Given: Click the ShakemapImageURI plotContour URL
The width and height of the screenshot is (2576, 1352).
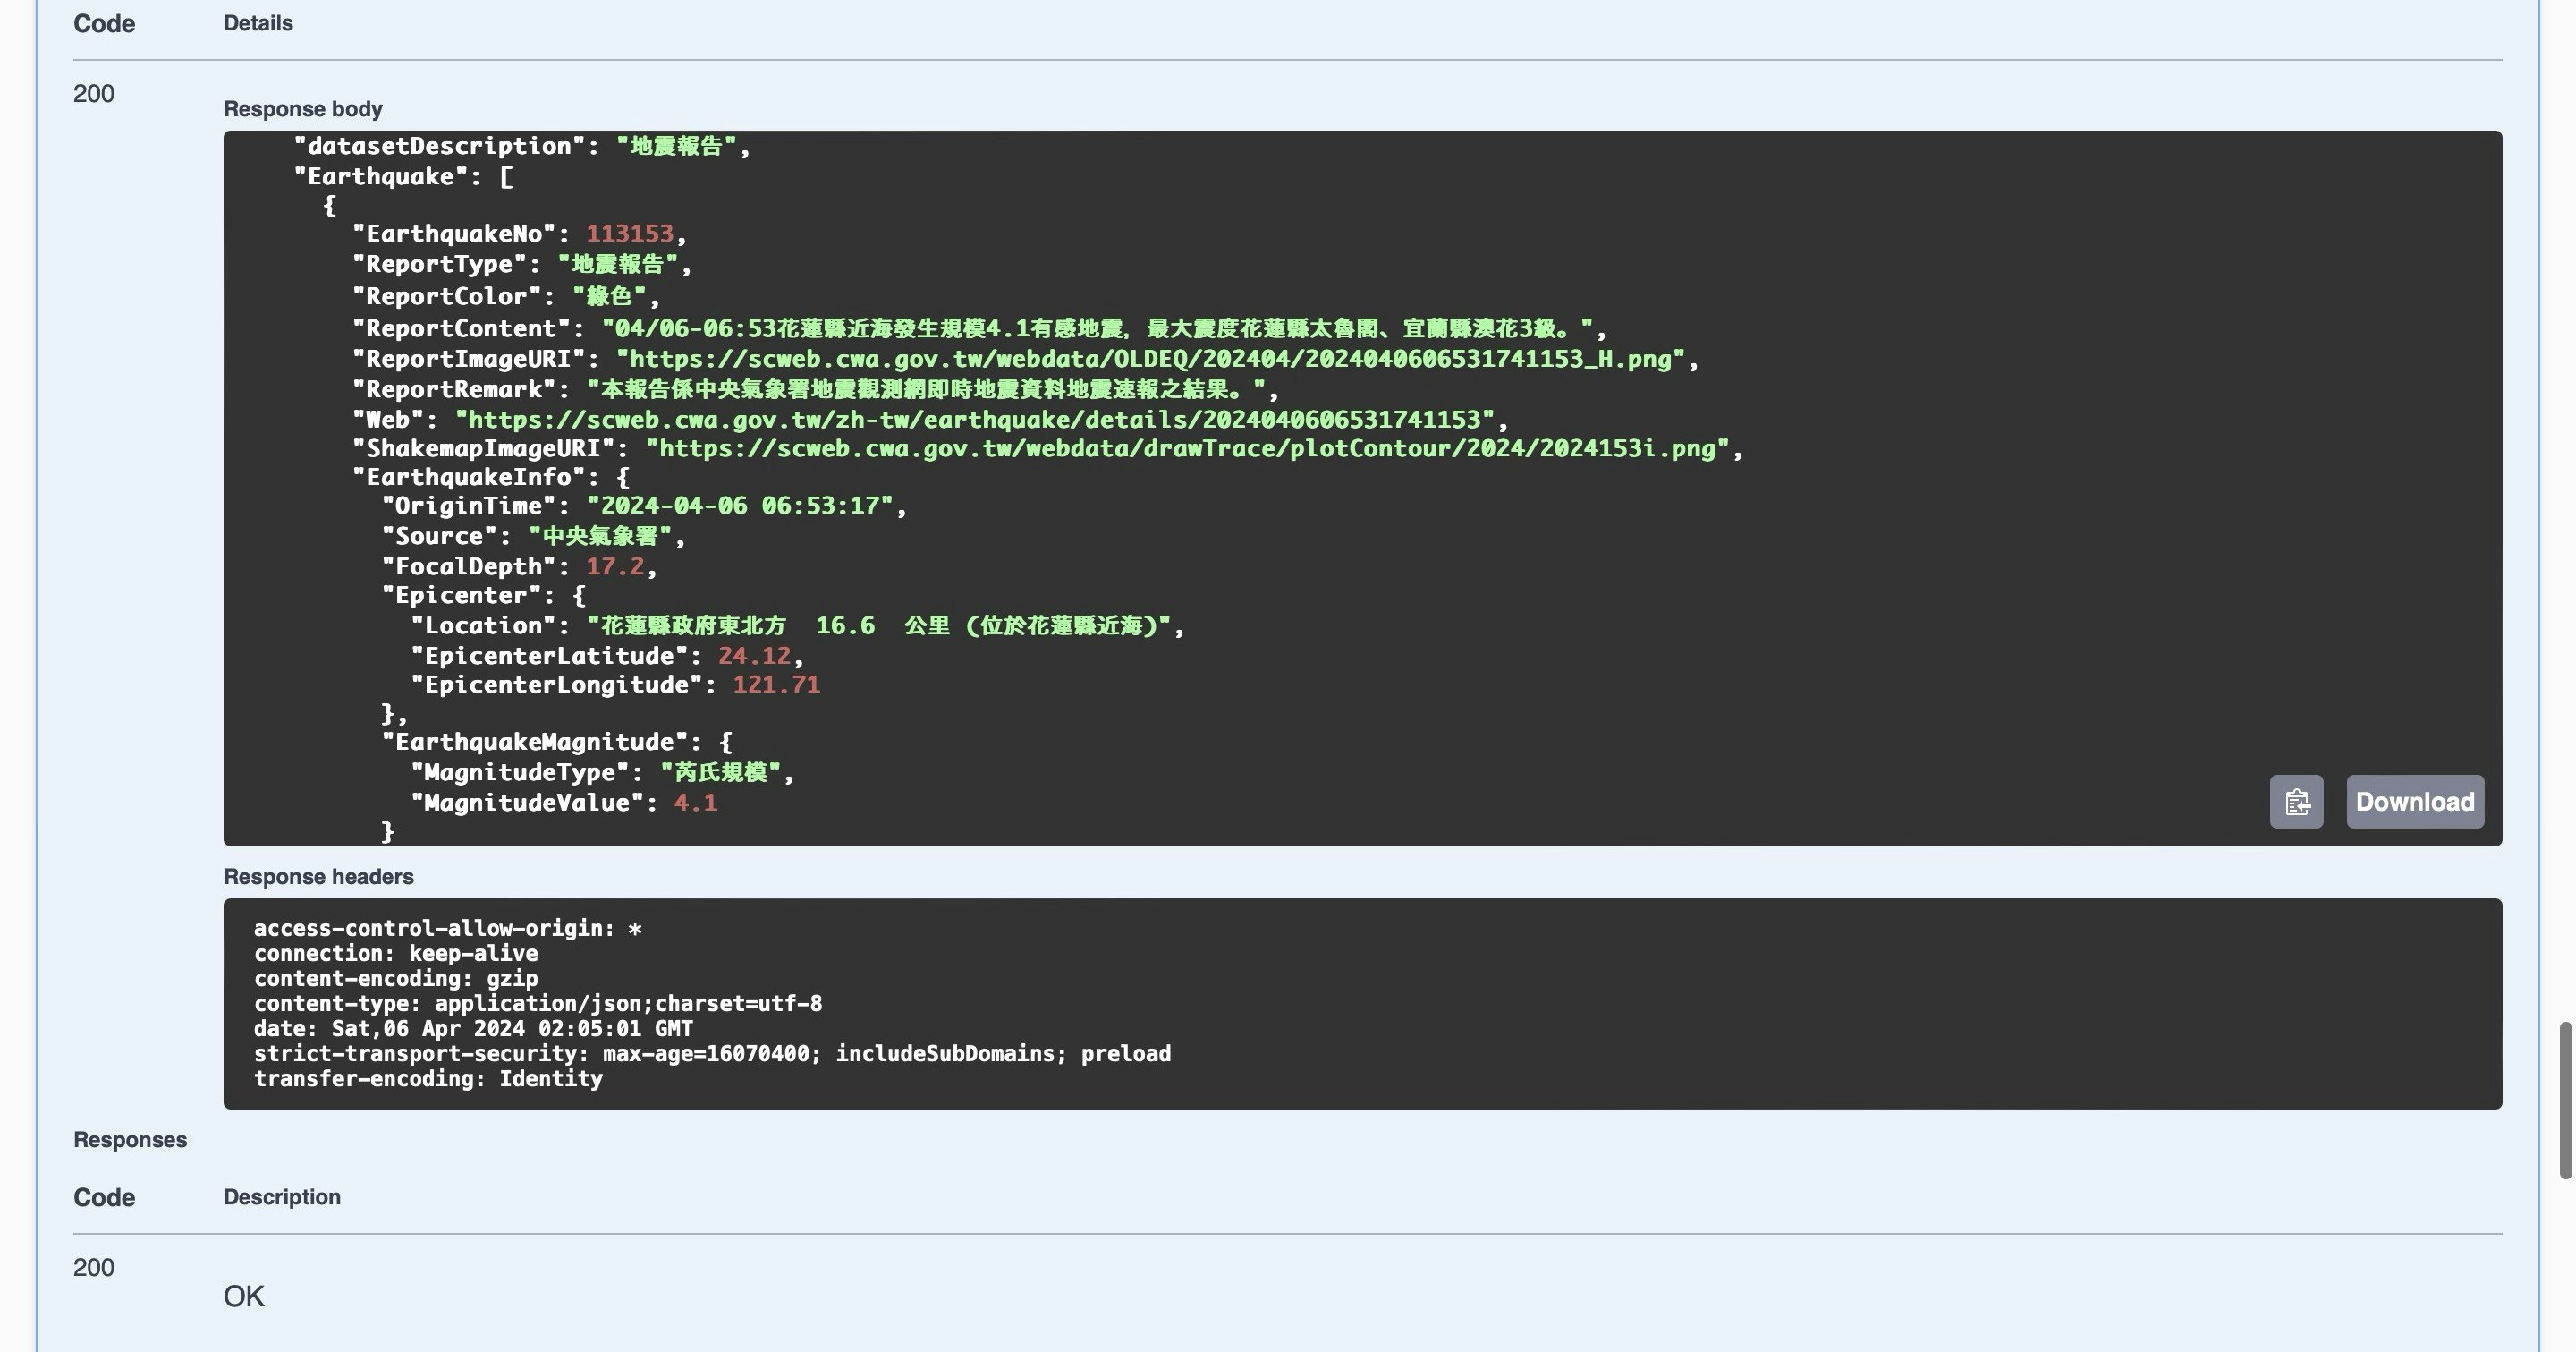Looking at the screenshot, I should pos(1186,448).
